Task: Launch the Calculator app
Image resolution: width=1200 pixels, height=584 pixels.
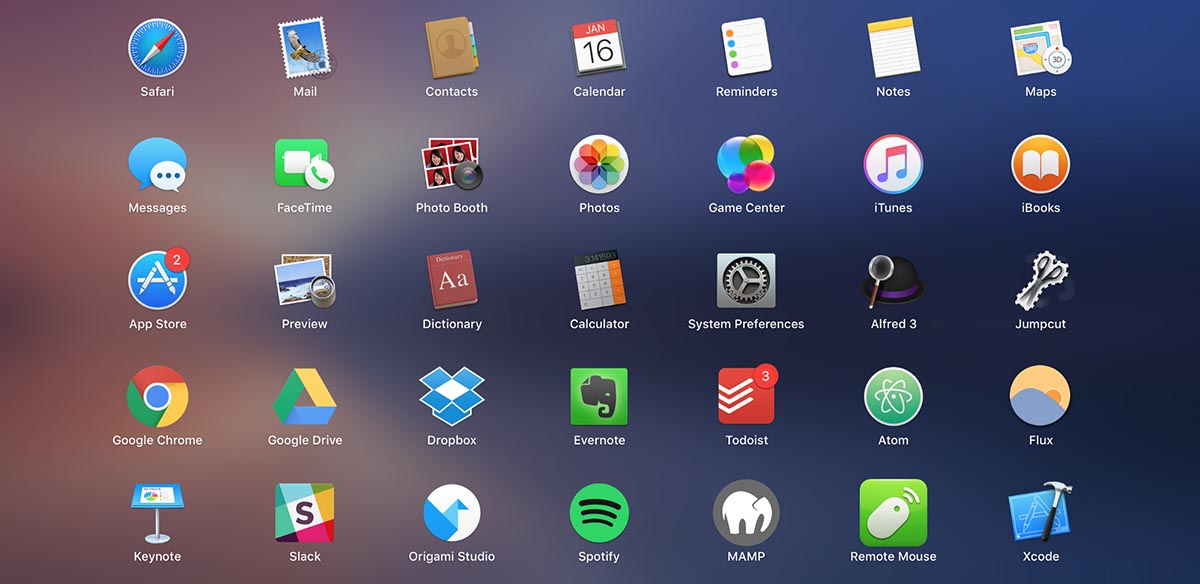Action: (599, 280)
